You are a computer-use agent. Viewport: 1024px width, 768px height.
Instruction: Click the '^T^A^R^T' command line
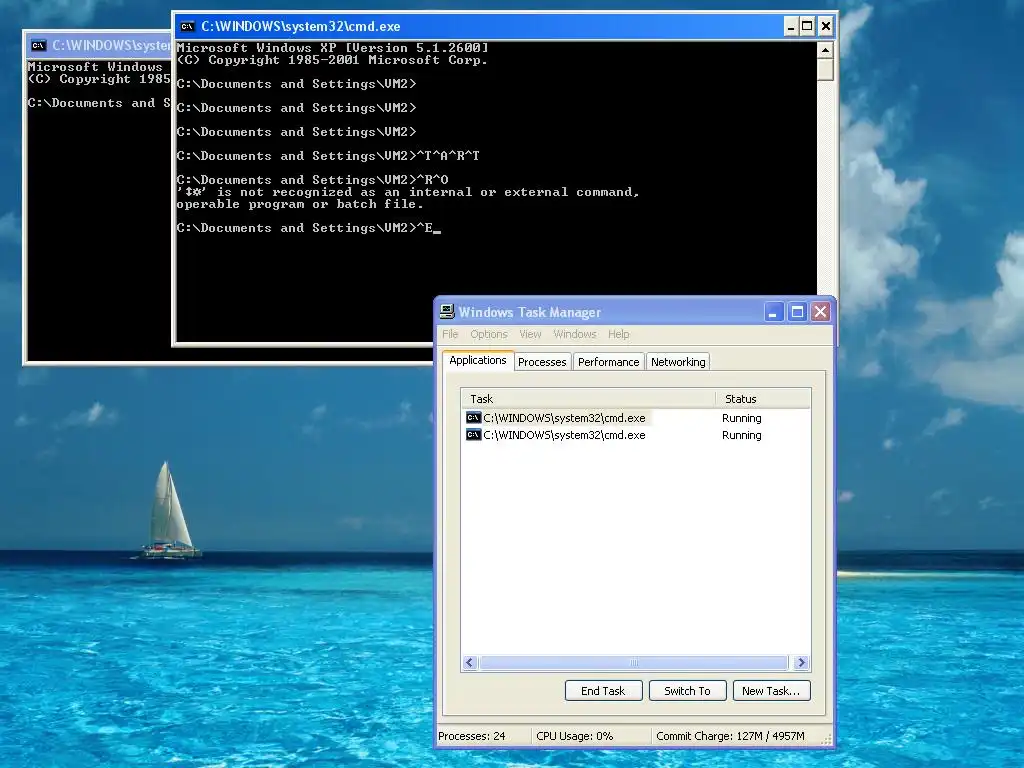pyautogui.click(x=328, y=156)
